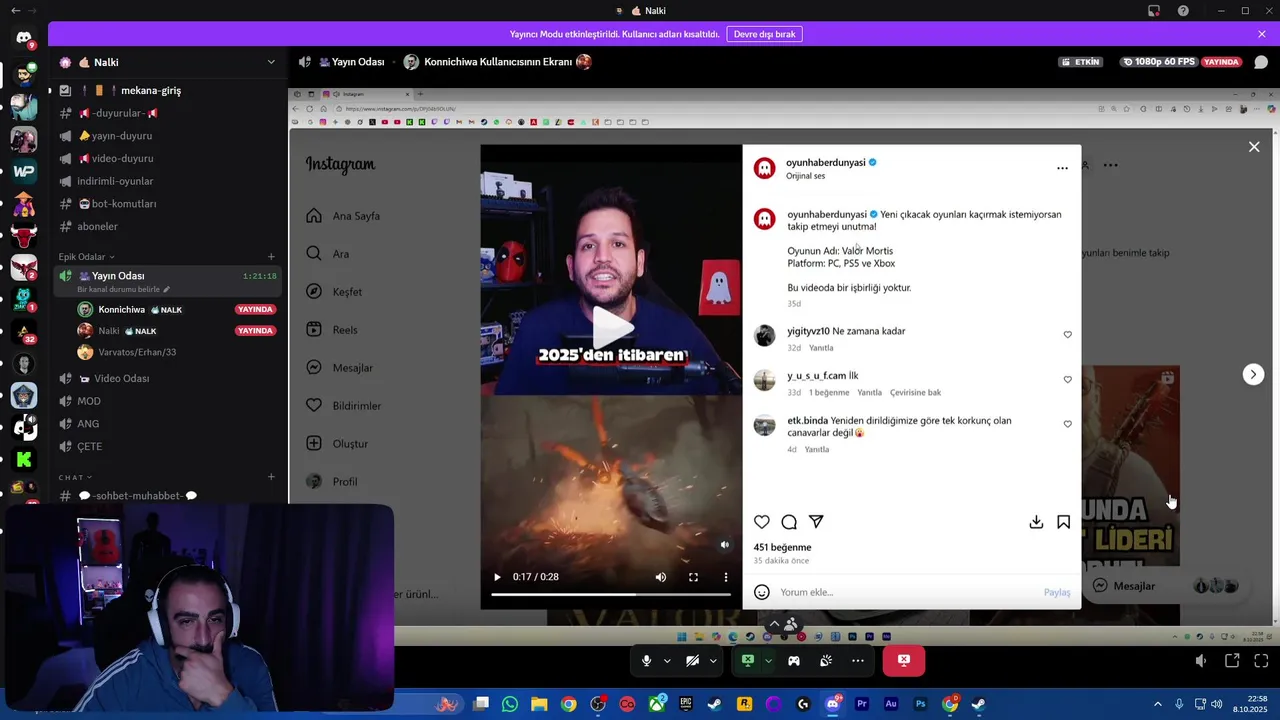Open comment bubble icon under post
This screenshot has width=1280, height=720.
coord(789,522)
